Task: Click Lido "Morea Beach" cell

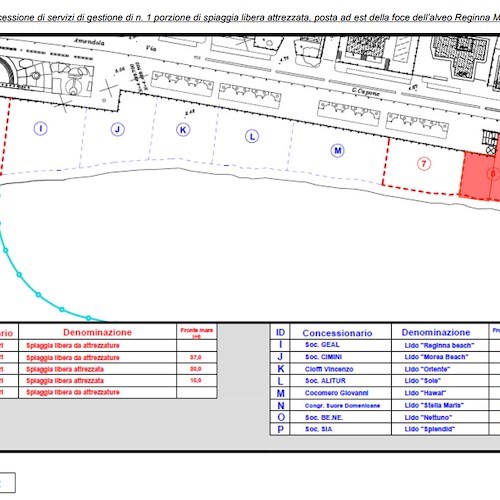Action: click(437, 357)
